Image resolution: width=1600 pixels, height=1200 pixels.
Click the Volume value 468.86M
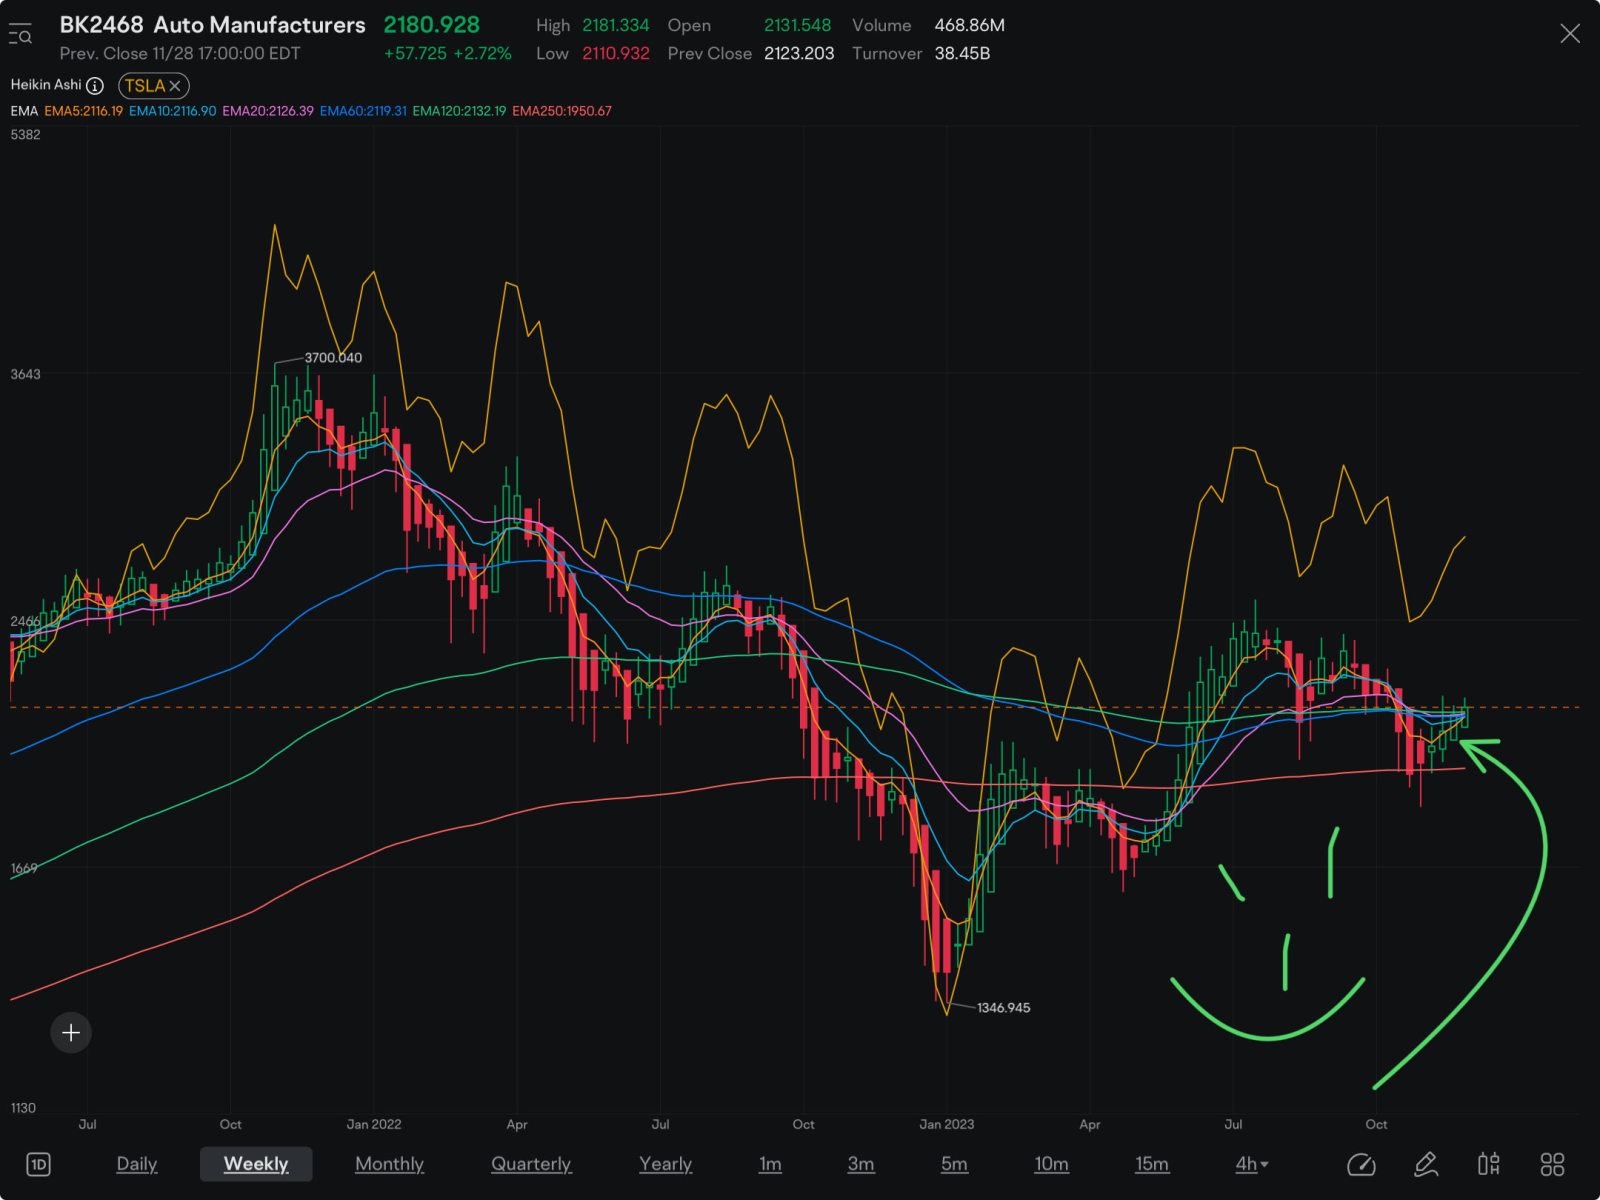970,25
